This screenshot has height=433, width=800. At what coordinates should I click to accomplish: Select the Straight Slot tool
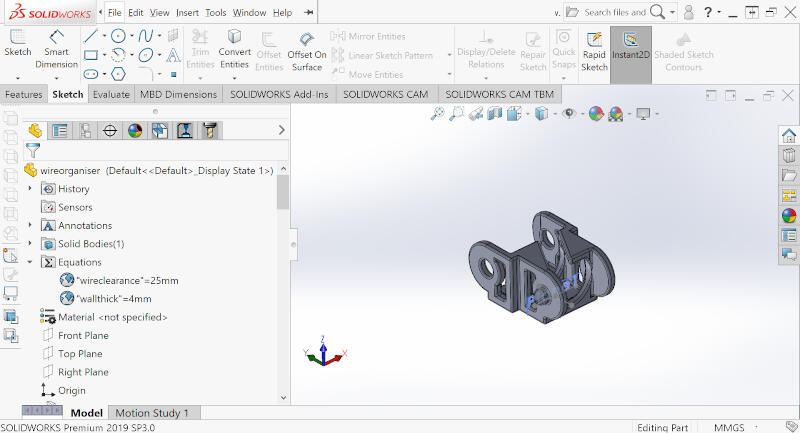point(91,74)
